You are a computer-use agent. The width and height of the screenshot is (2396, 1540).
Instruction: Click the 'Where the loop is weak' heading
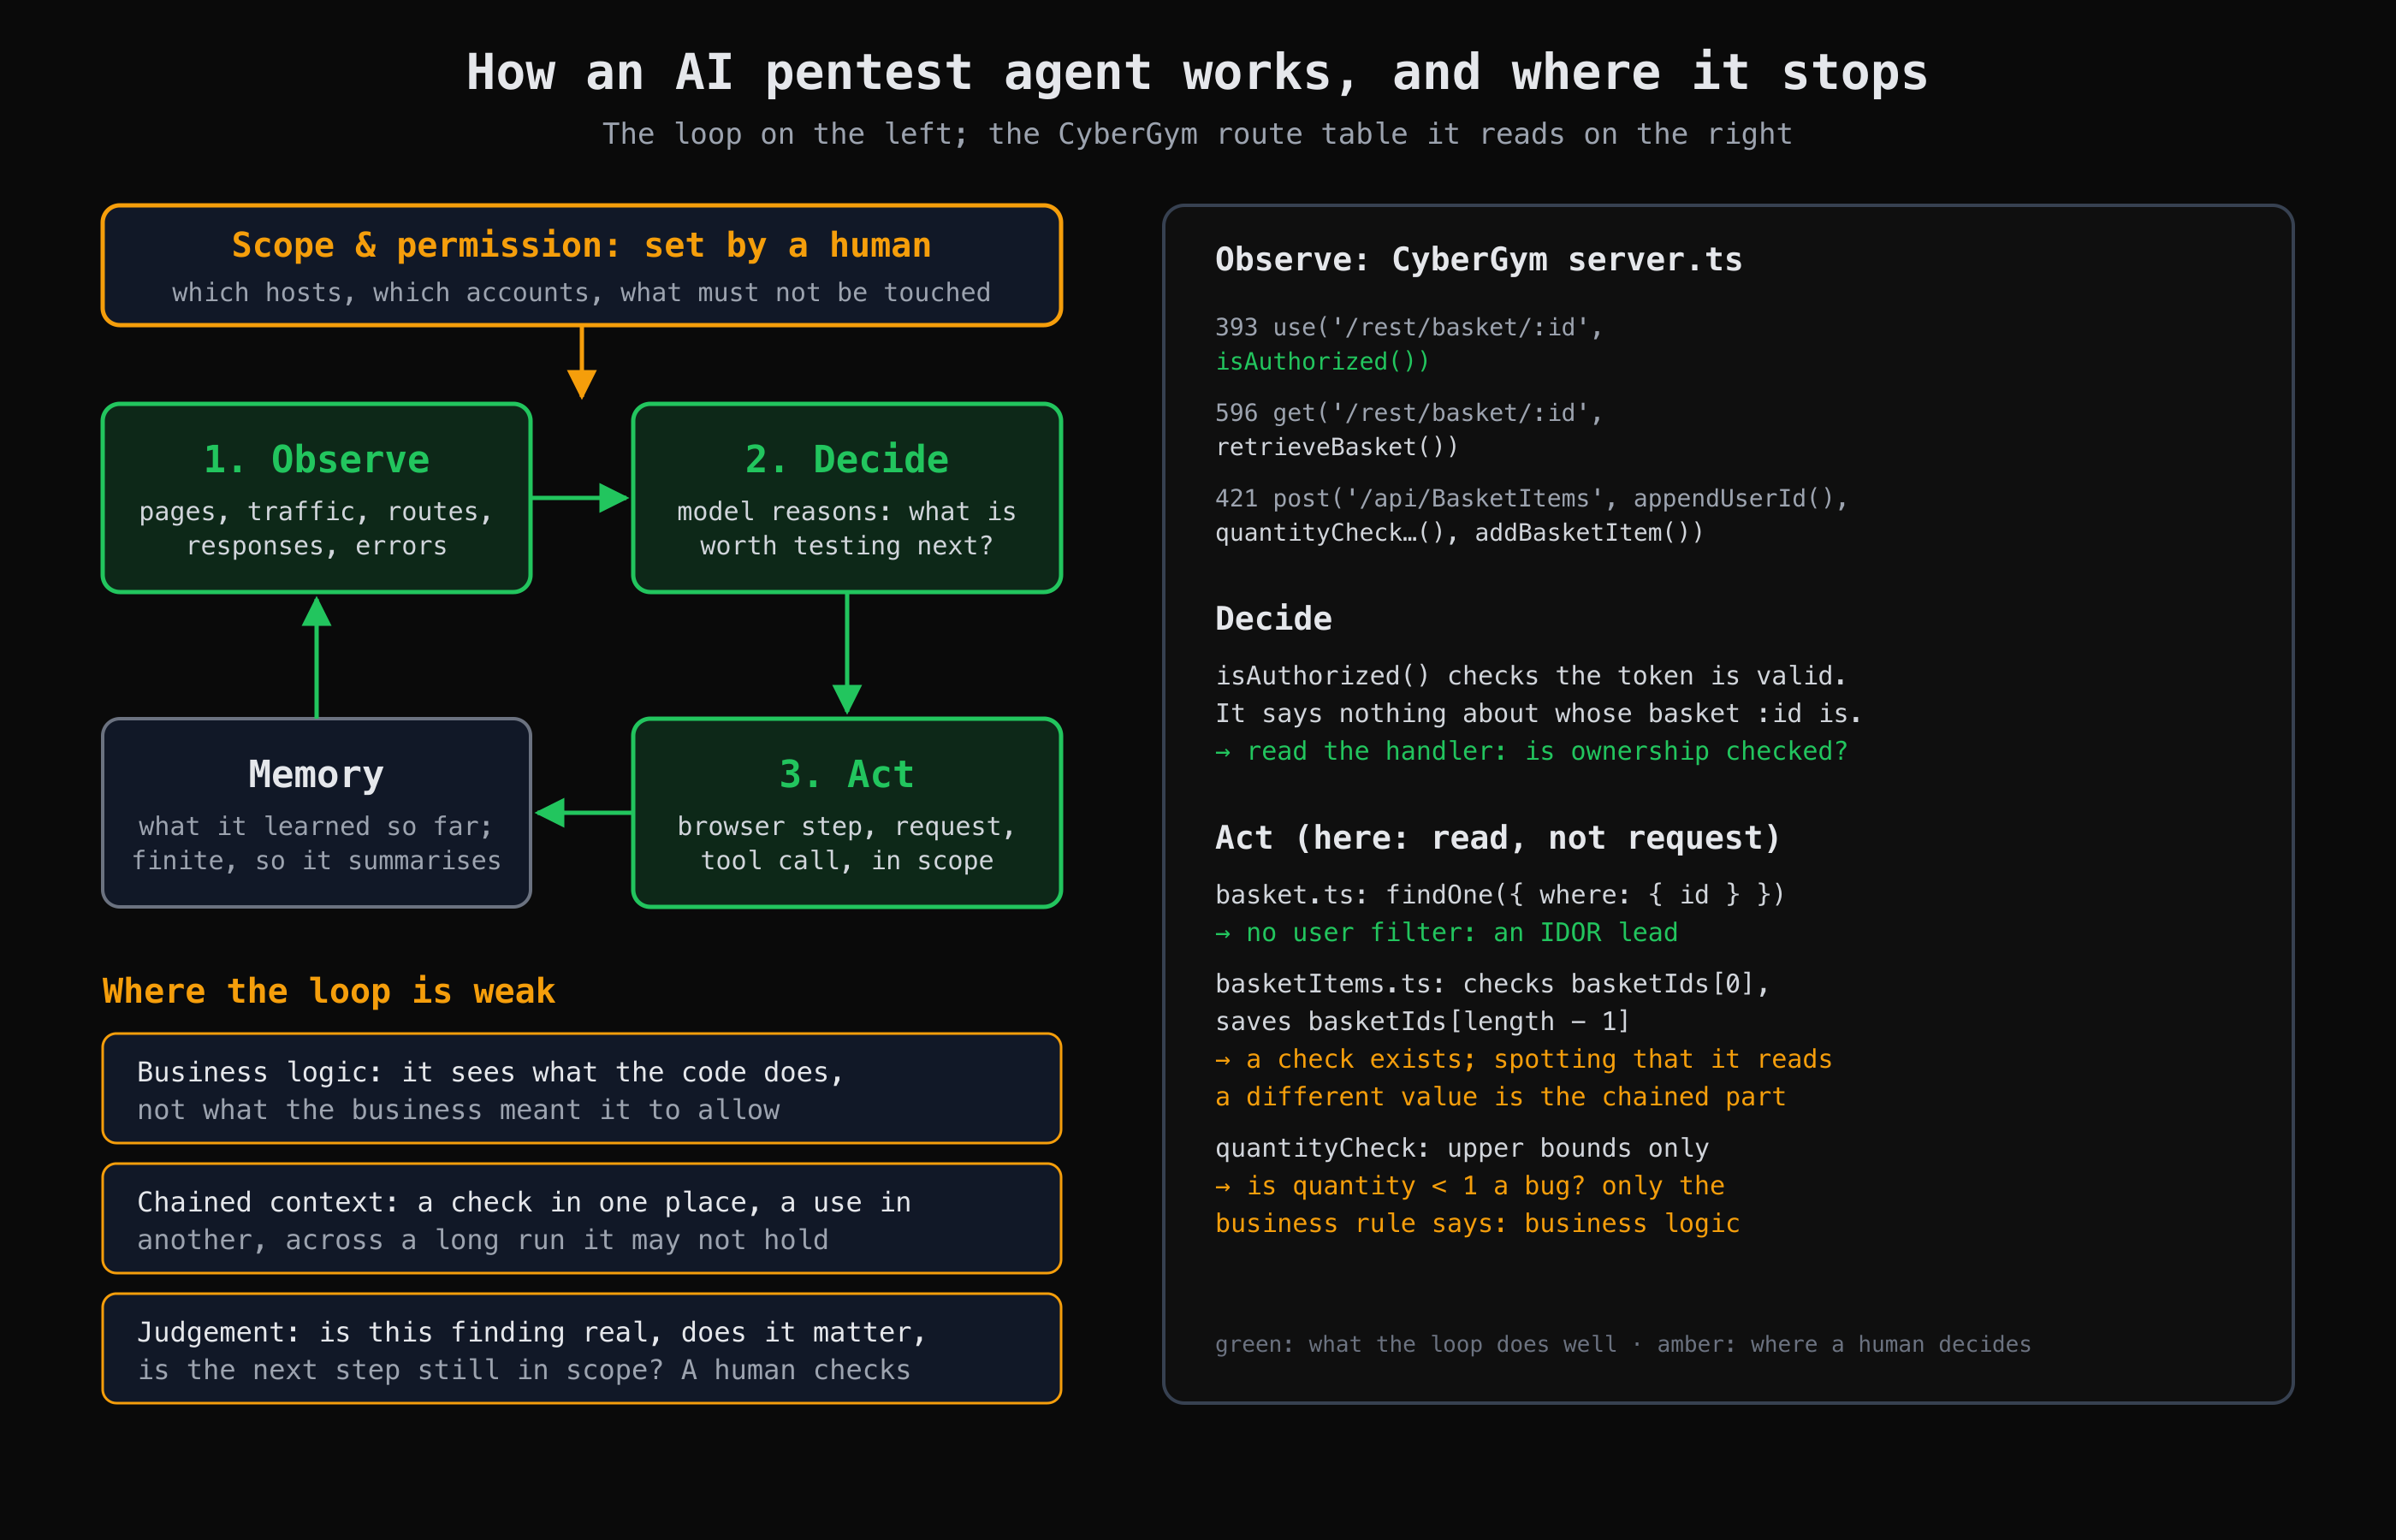tap(329, 991)
